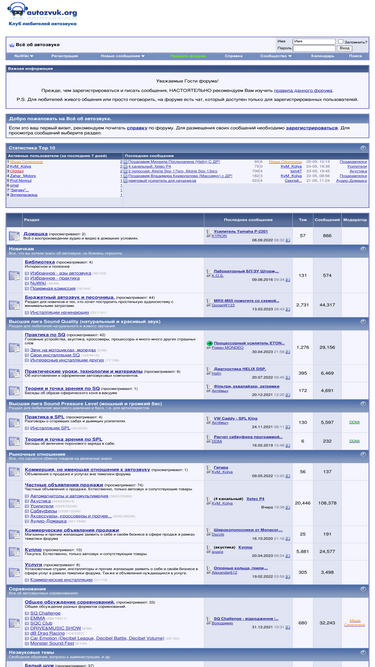Screen dimensions: 375x667
Task: Click subforum icon beside Сабвуферы
Action: (27, 511)
